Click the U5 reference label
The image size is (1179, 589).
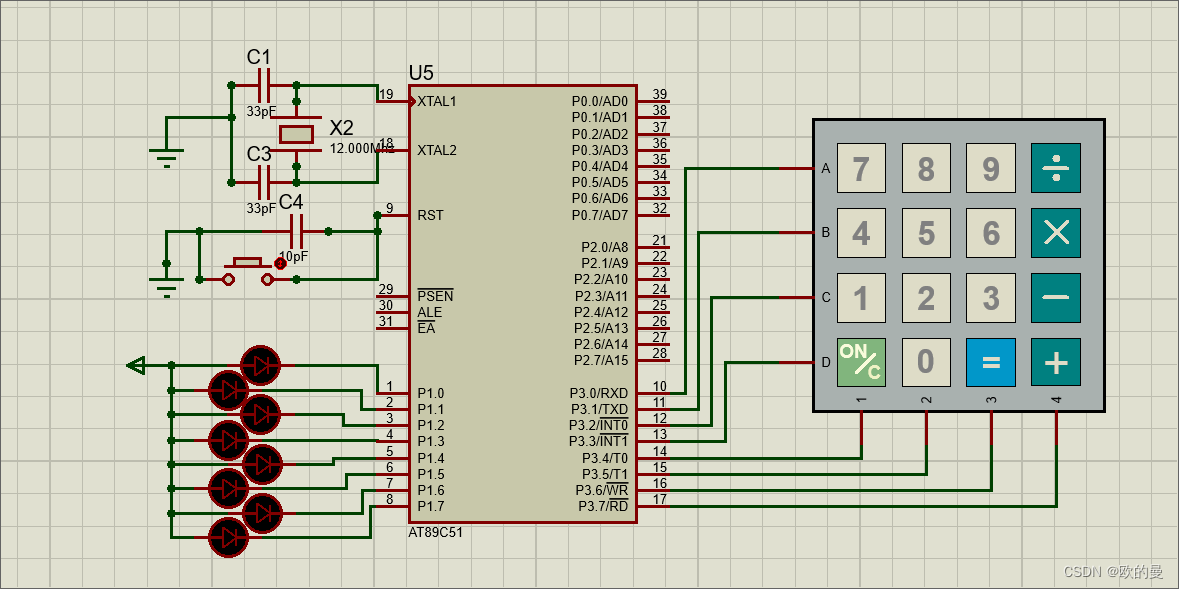[x=421, y=73]
